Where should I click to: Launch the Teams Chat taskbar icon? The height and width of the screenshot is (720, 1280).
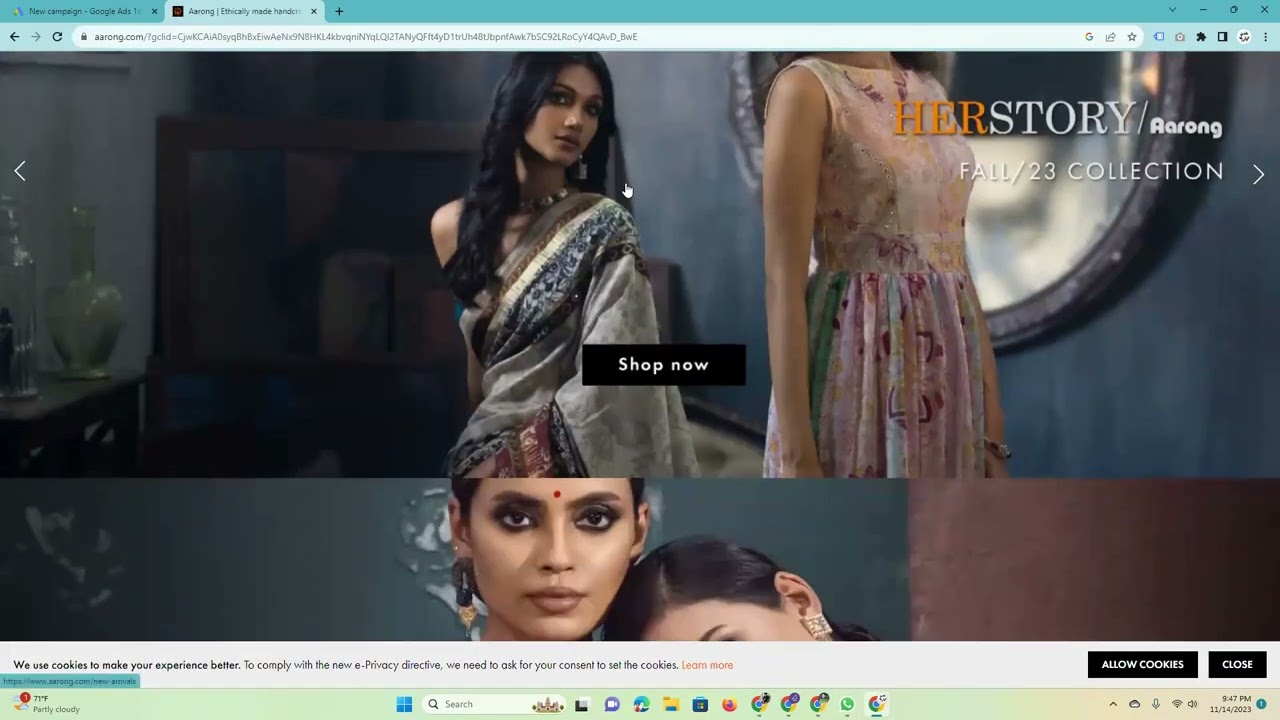612,704
